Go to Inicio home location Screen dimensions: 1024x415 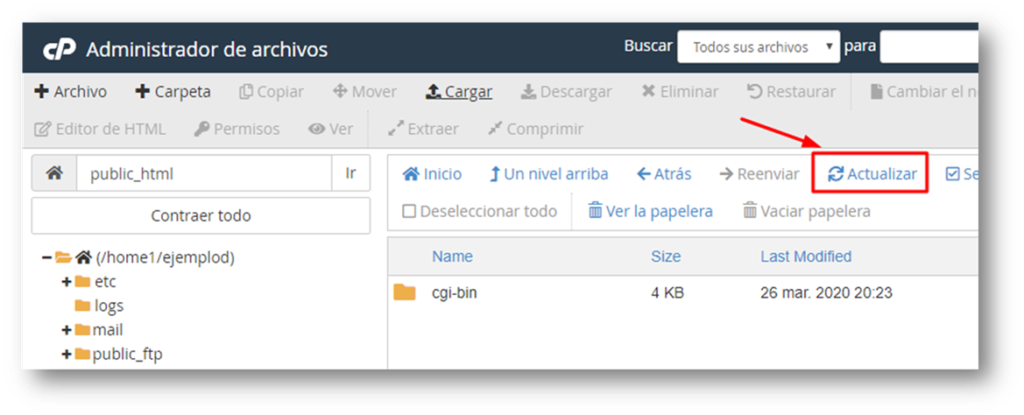click(432, 174)
